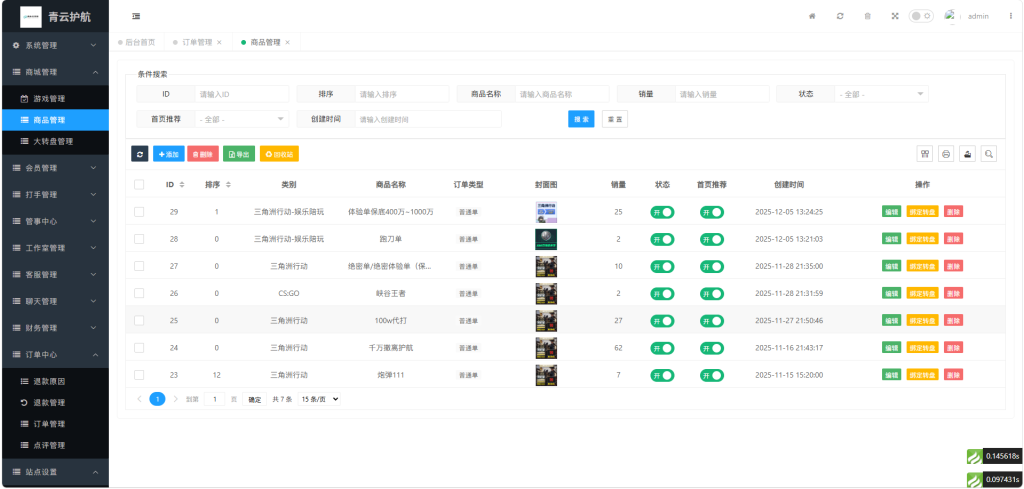
Task: Sort the table by the ID column arrows
Action: (x=182, y=185)
